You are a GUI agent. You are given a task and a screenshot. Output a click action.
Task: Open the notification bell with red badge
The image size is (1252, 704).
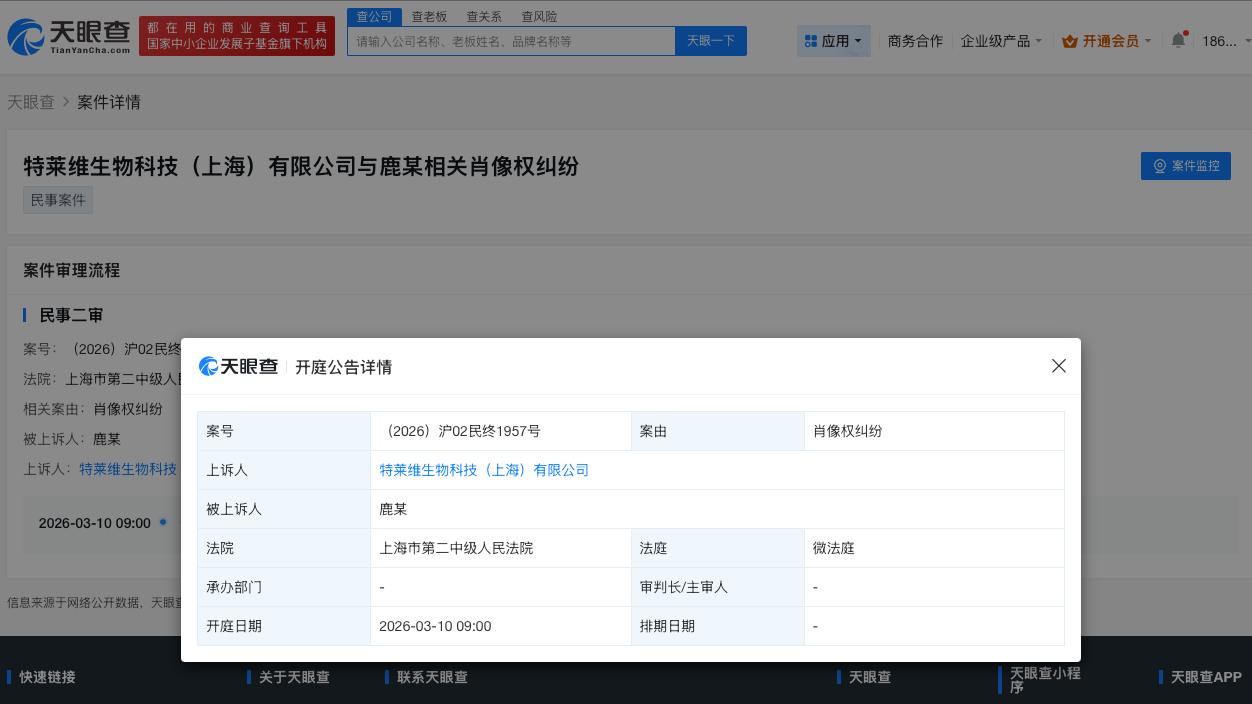click(1178, 40)
